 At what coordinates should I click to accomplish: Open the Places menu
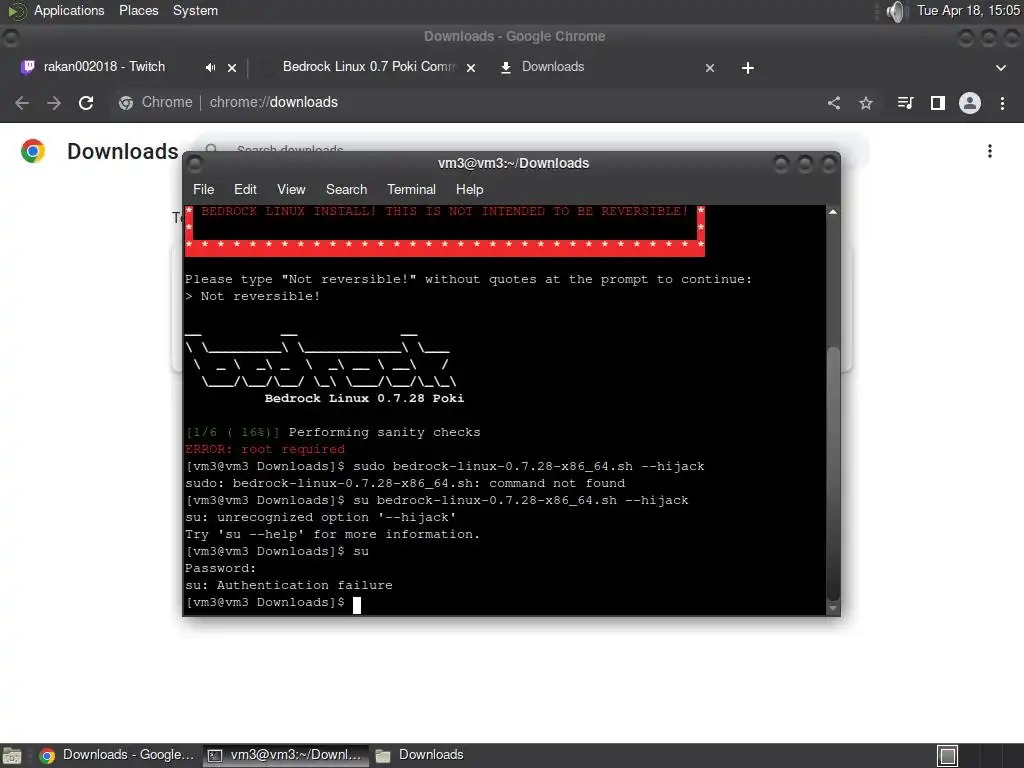click(x=138, y=10)
